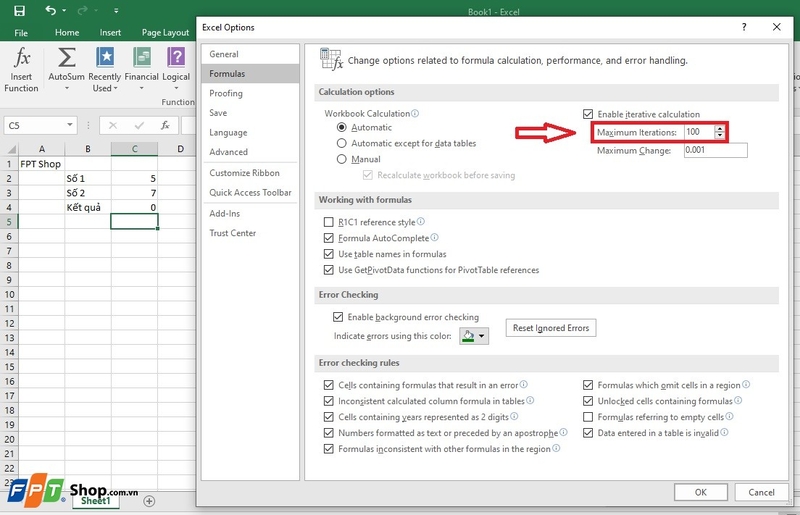Open Trust Center category

click(x=250, y=233)
